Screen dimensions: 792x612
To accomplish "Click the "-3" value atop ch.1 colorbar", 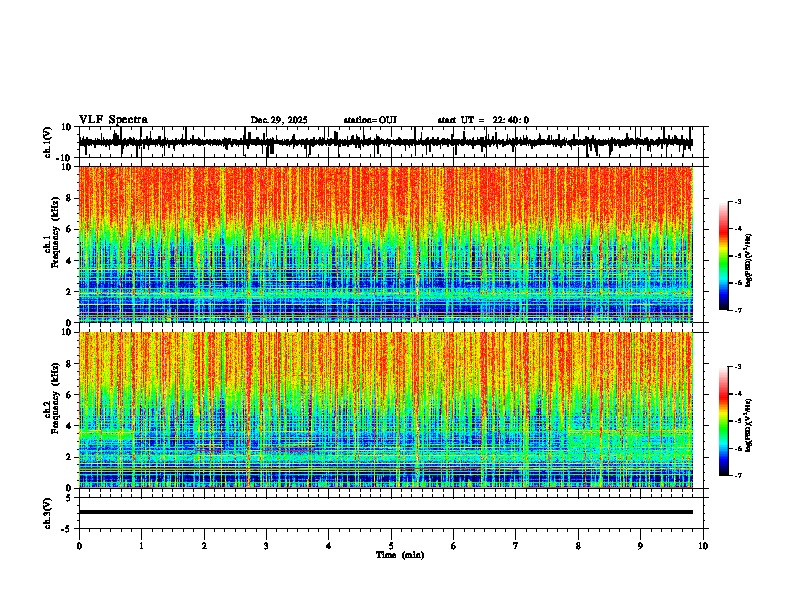I will point(737,201).
